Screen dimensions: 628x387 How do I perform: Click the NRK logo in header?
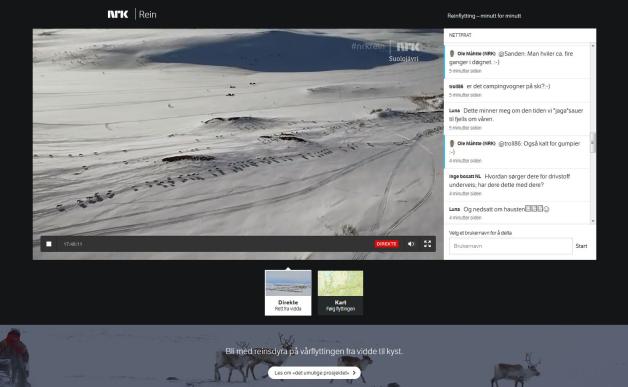(118, 14)
